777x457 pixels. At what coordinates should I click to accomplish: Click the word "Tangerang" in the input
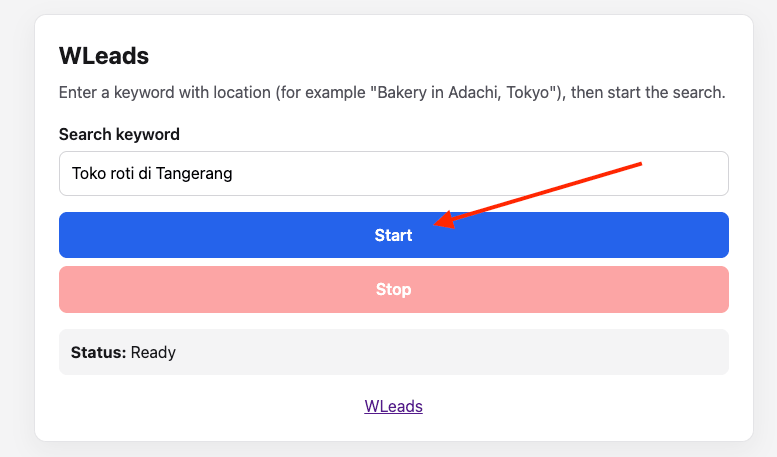pos(194,174)
